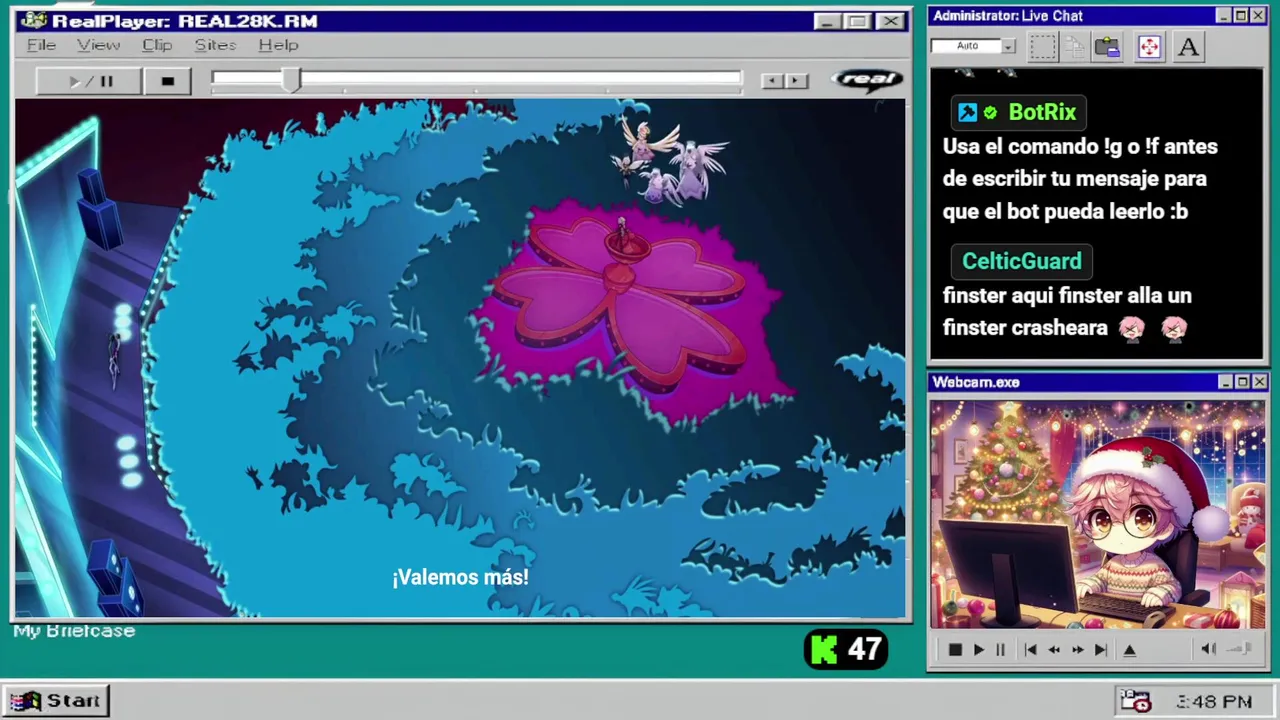Viewport: 1280px width, 720px height.
Task: Open the View menu in RealPlayer
Action: pos(98,45)
